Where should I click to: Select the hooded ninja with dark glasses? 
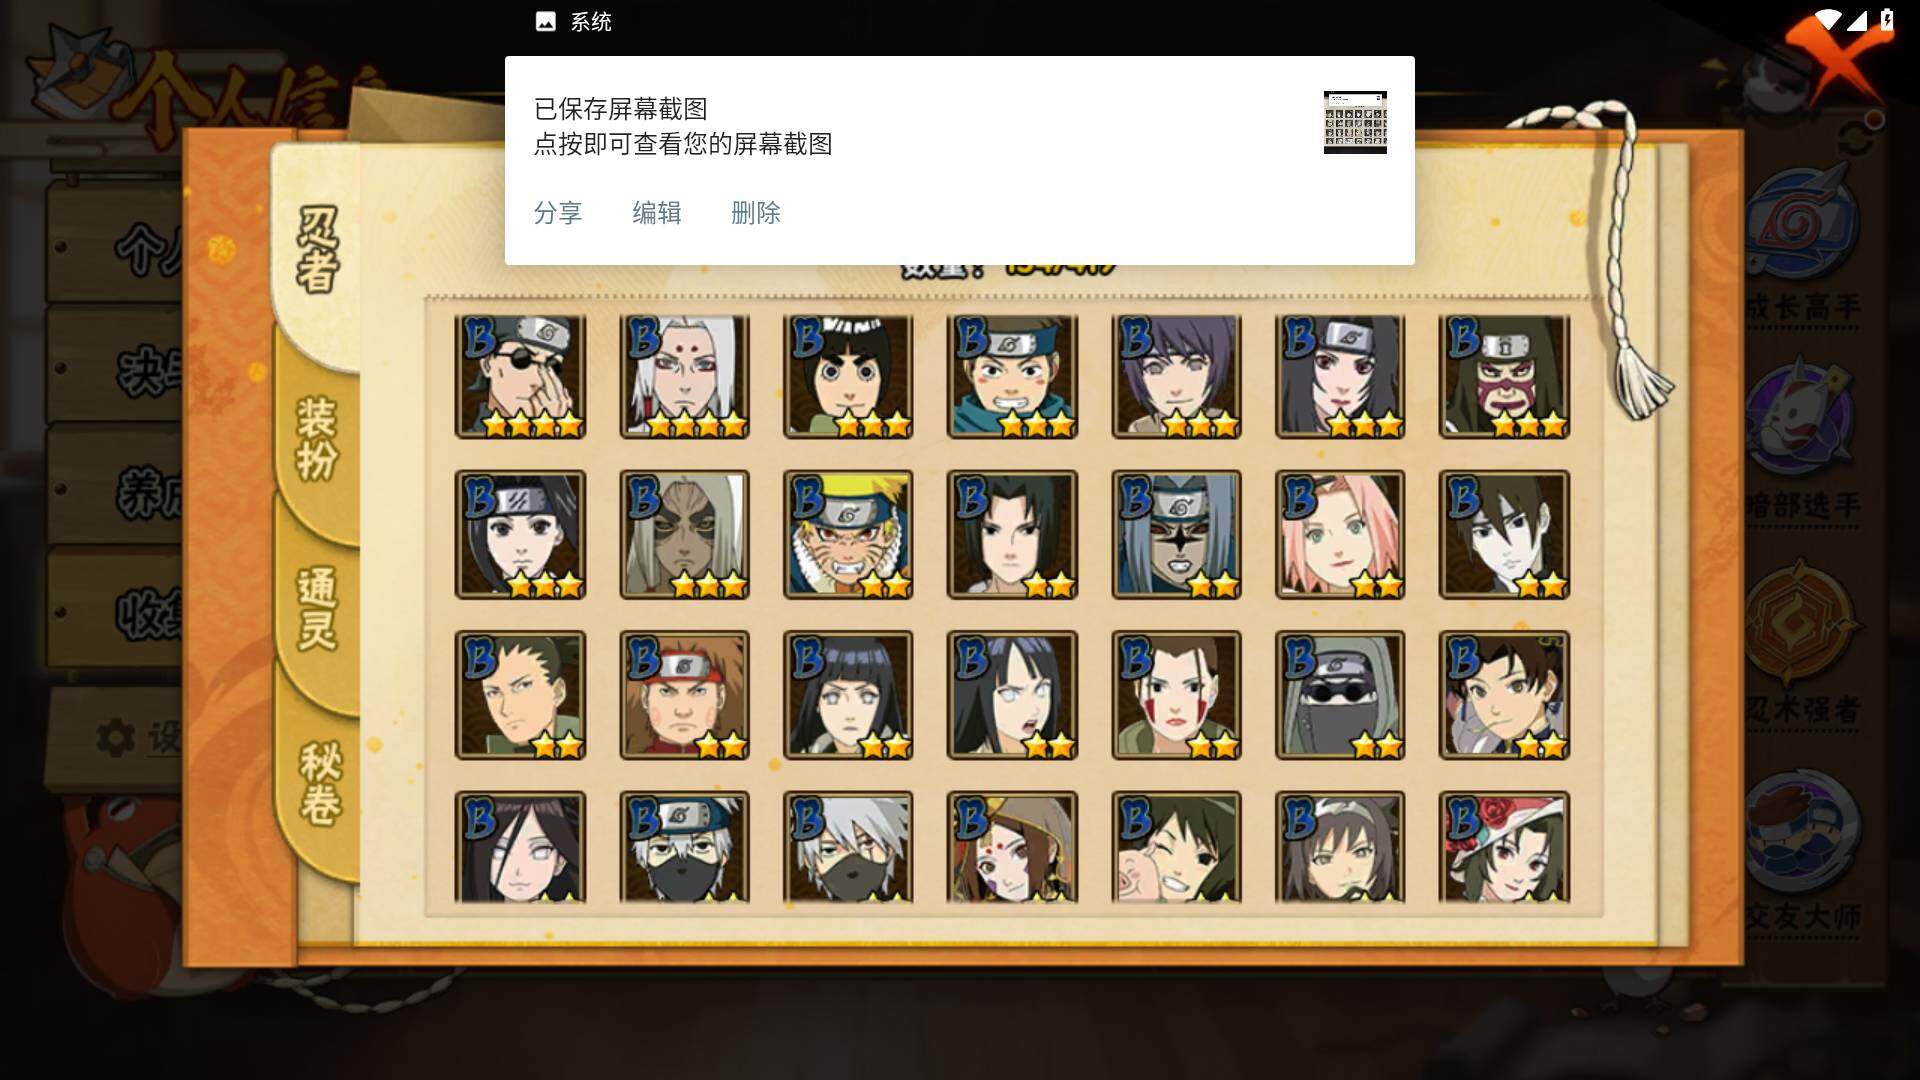(1340, 695)
